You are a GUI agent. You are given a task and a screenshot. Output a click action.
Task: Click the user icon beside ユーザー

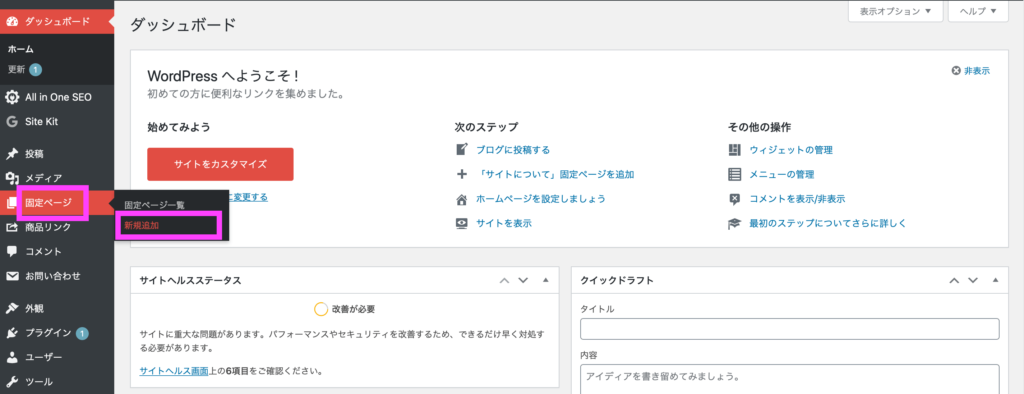(12, 357)
